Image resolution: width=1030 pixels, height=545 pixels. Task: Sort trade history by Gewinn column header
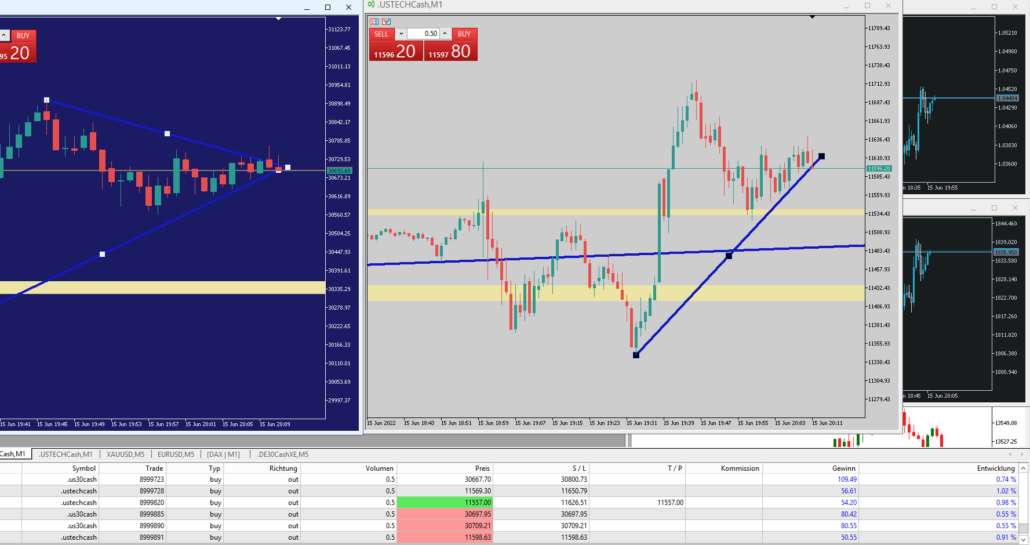(844, 467)
